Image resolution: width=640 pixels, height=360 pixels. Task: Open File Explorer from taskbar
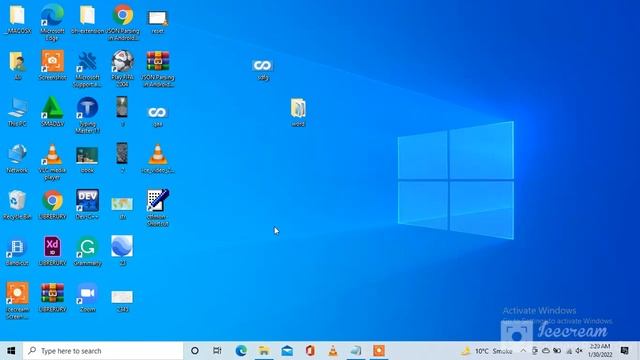coord(264,351)
